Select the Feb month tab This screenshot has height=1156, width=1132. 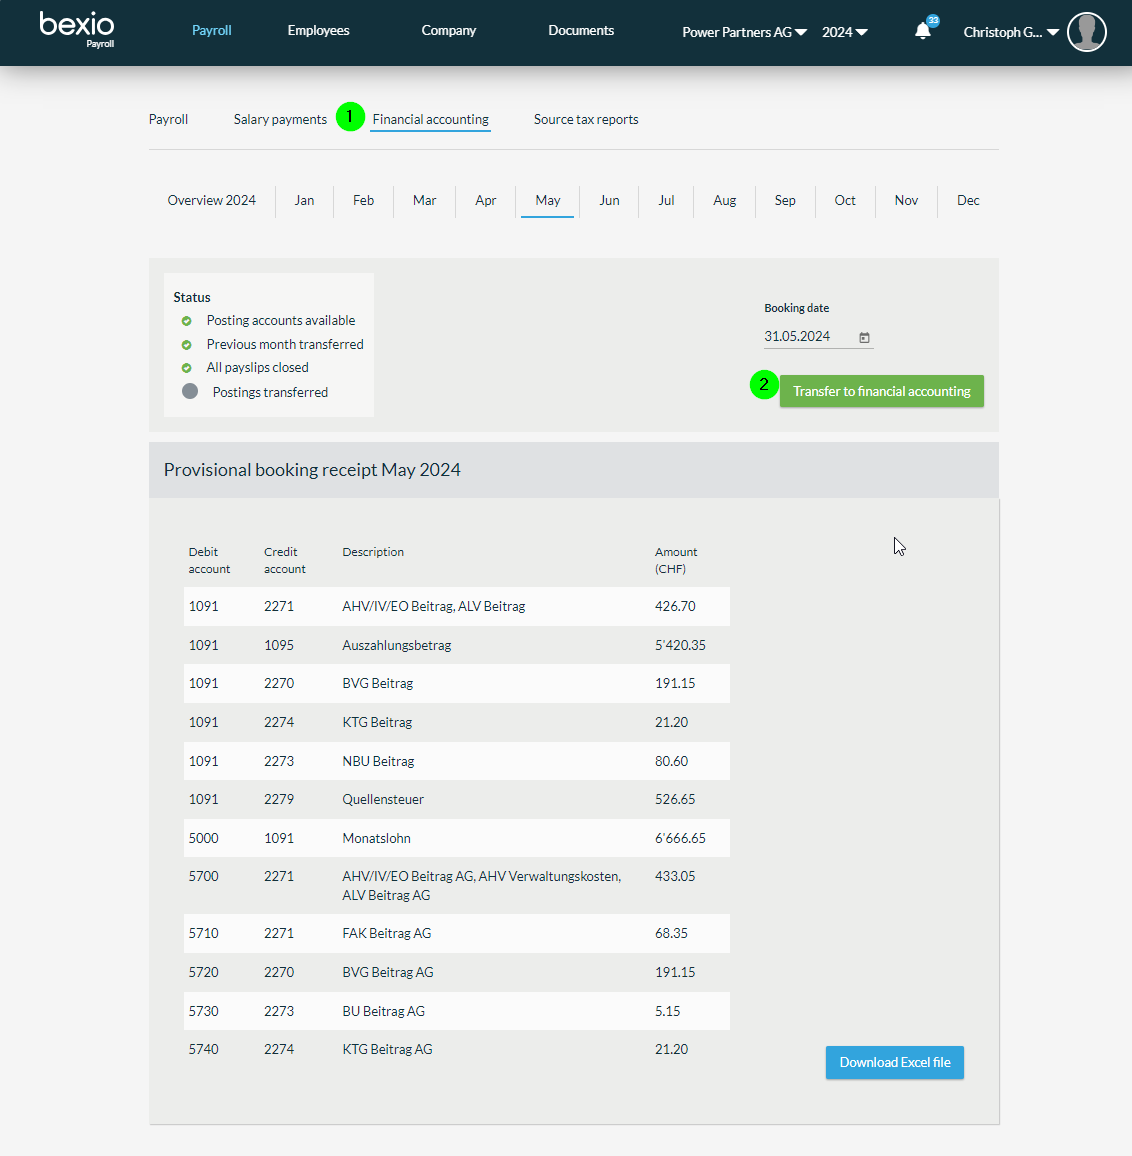tap(364, 201)
